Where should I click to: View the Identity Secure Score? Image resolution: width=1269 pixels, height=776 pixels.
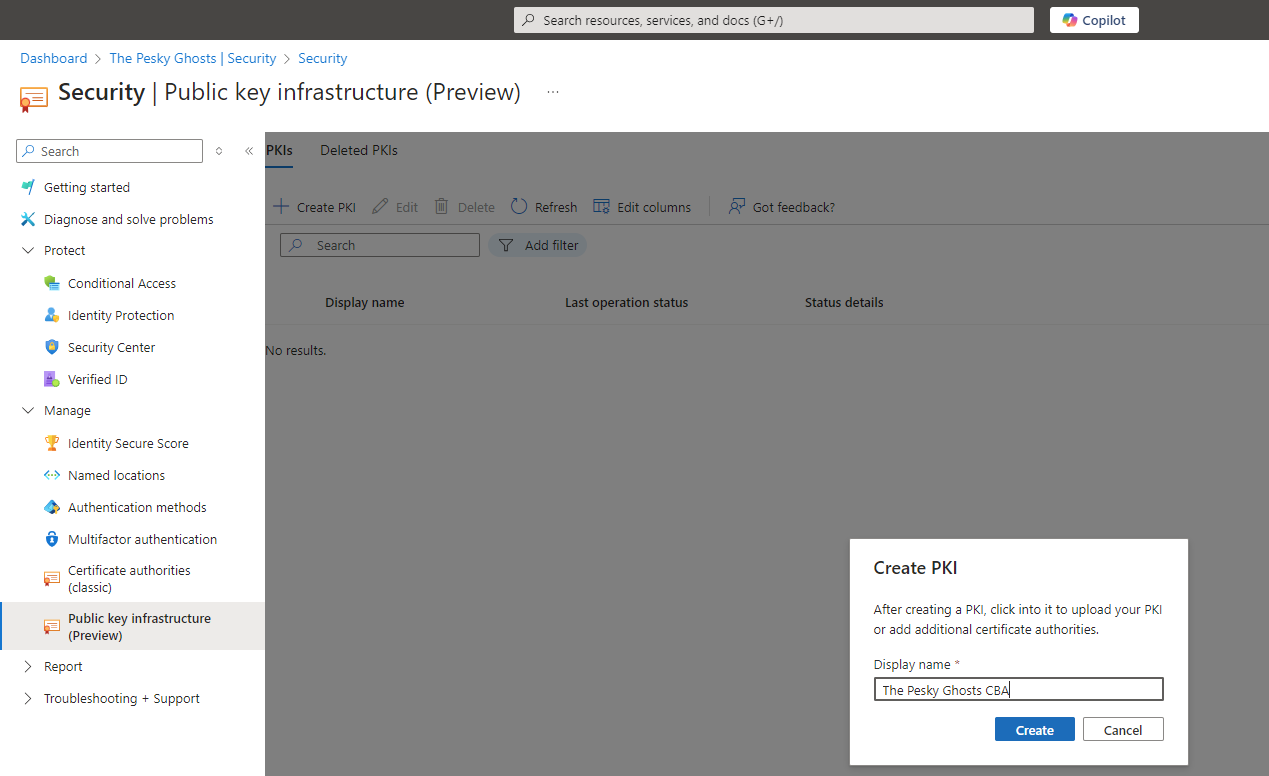pyautogui.click(x=128, y=443)
